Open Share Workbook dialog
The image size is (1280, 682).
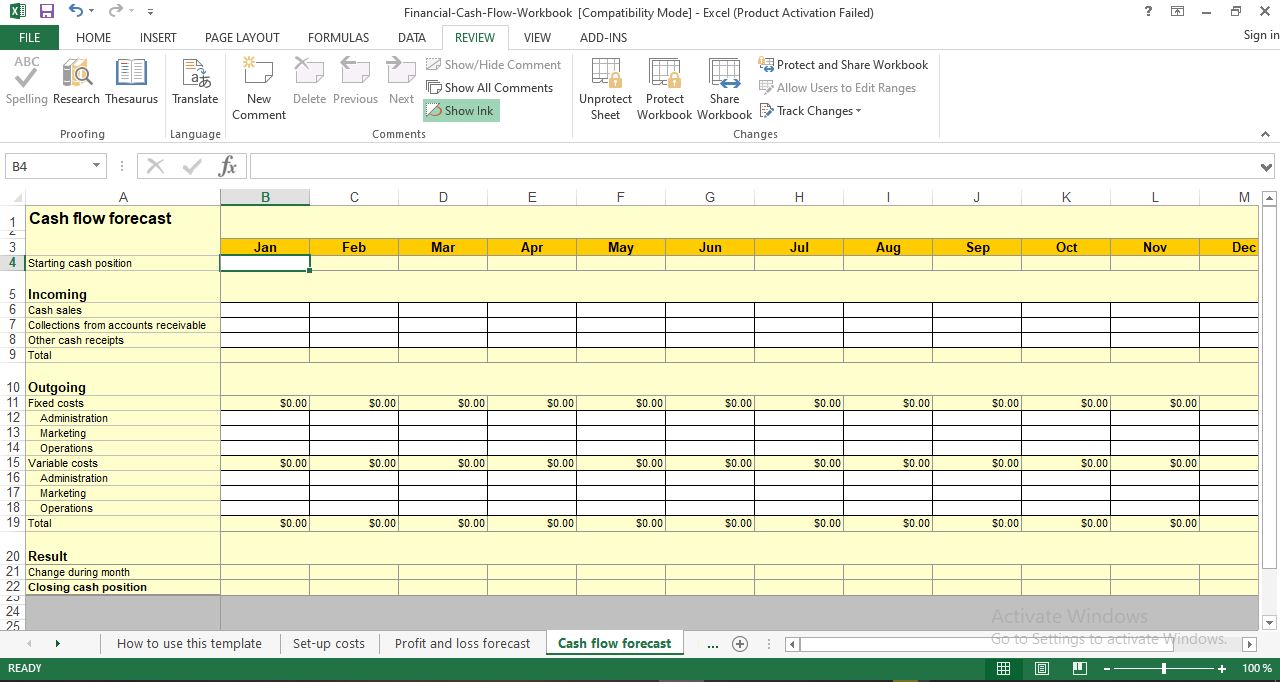click(x=724, y=89)
